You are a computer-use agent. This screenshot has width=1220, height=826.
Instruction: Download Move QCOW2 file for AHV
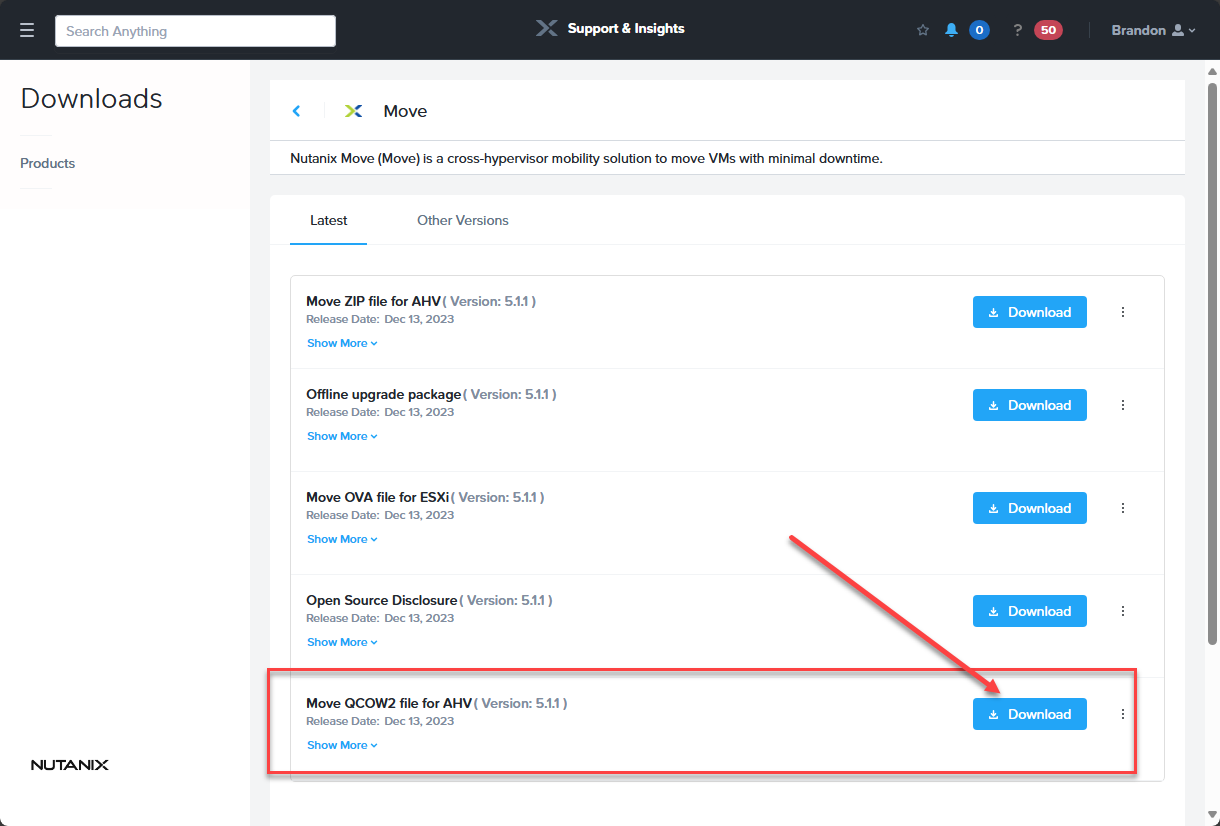1029,714
